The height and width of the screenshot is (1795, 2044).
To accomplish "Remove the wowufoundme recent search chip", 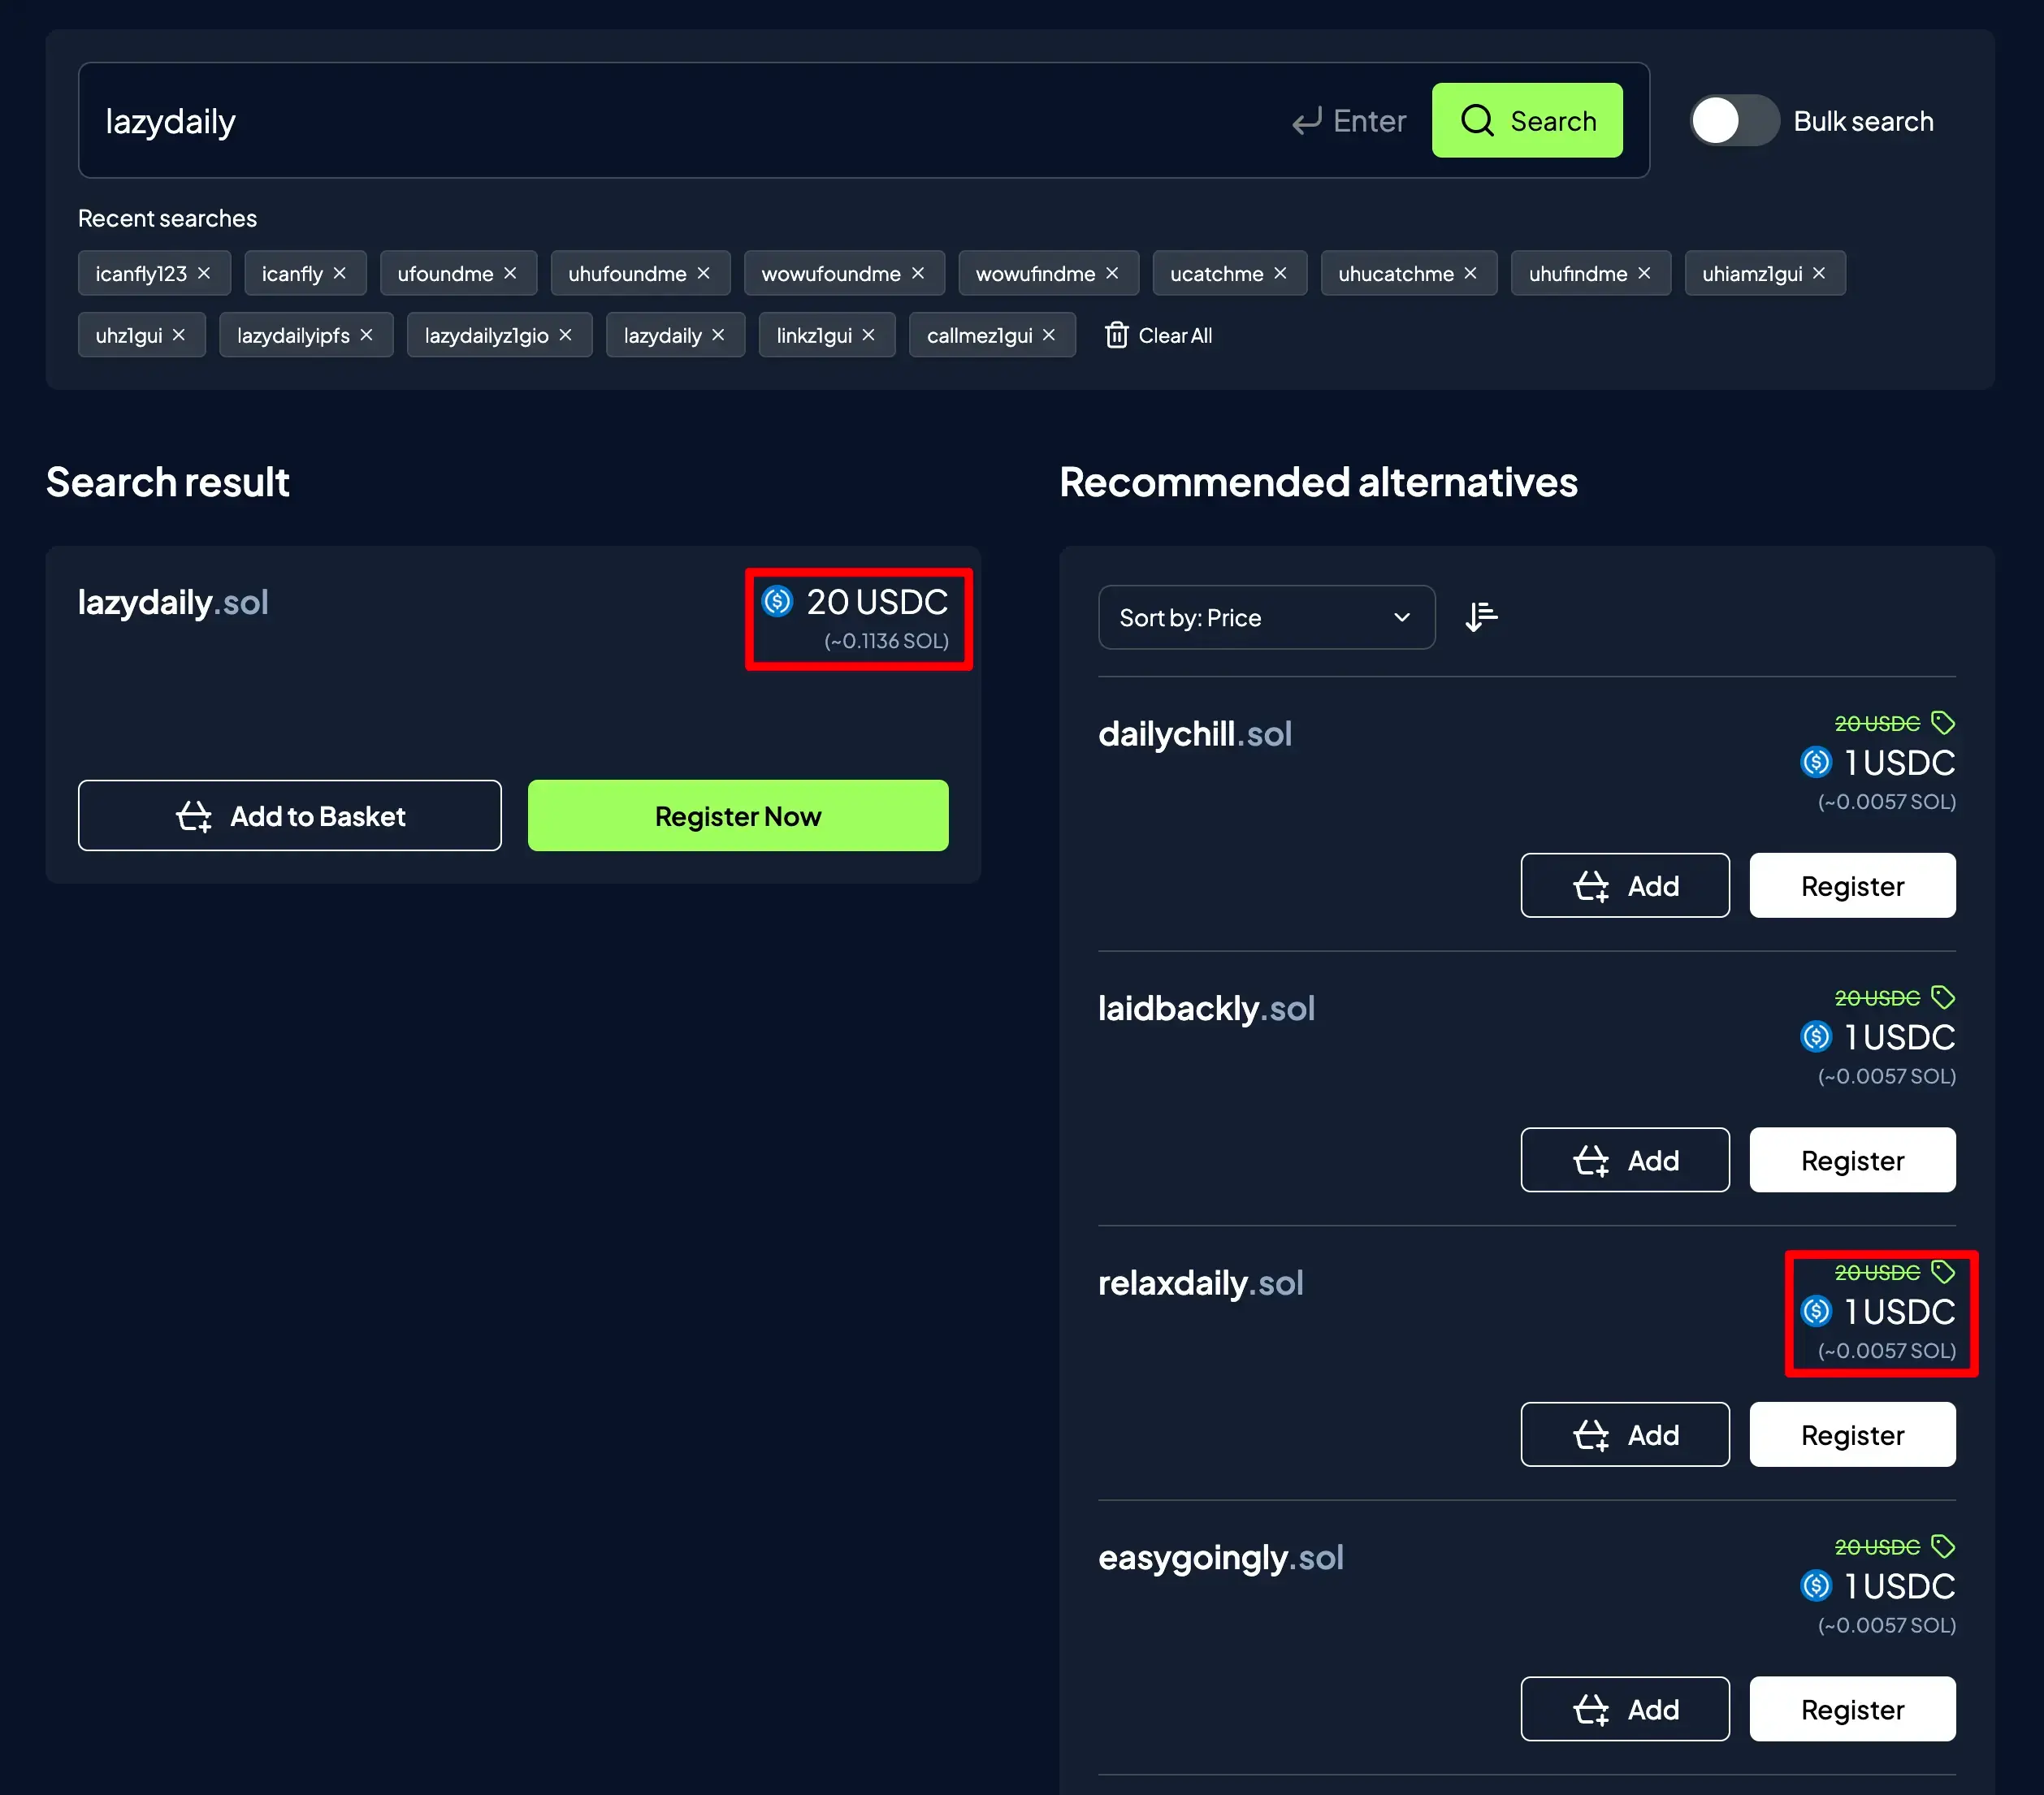I will (917, 273).
